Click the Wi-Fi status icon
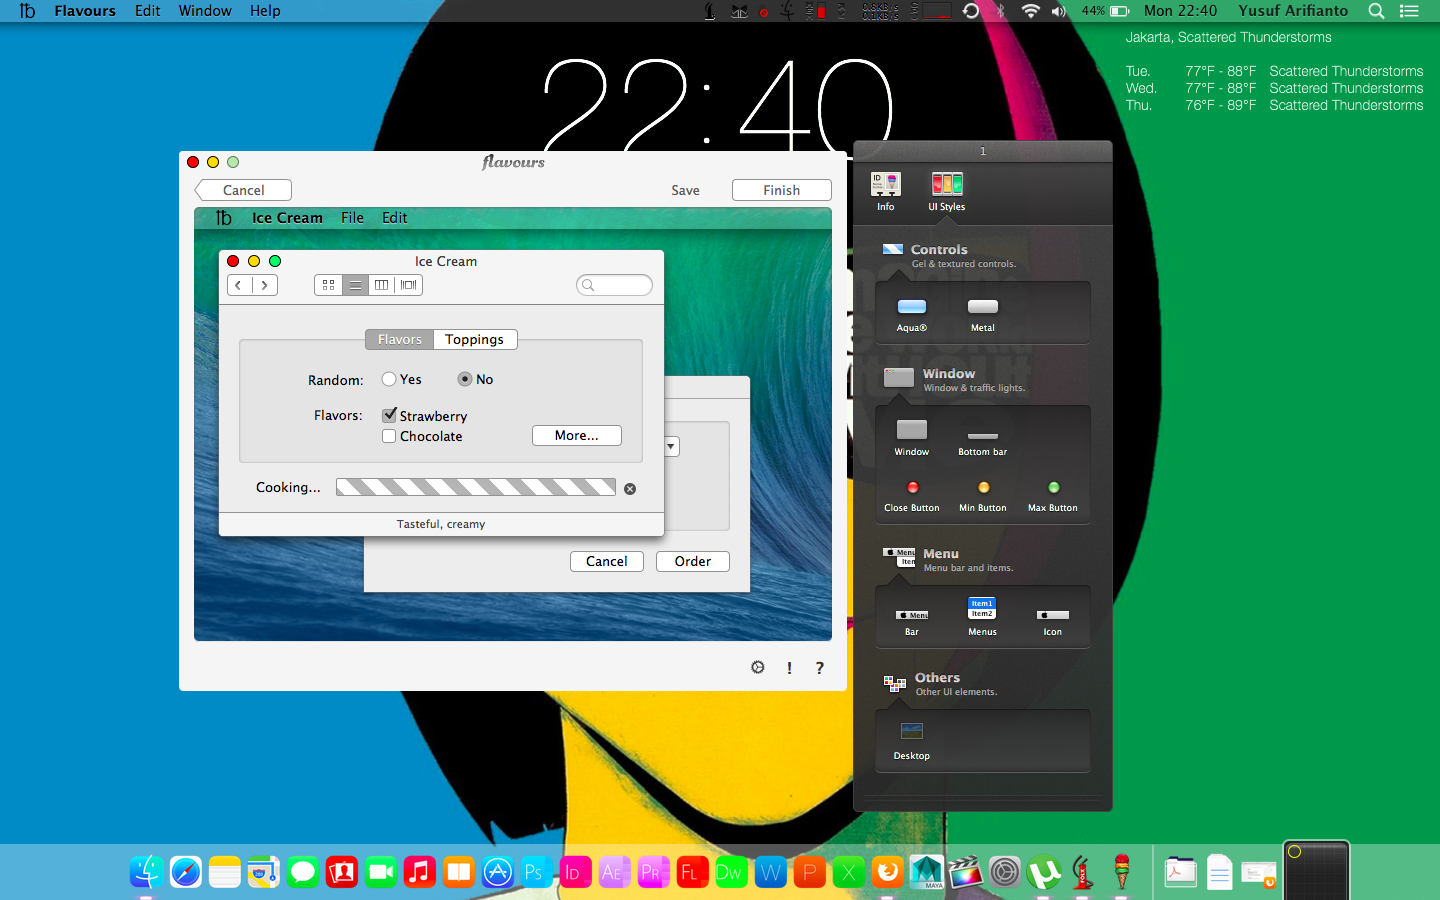This screenshot has height=900, width=1440. tap(1031, 11)
